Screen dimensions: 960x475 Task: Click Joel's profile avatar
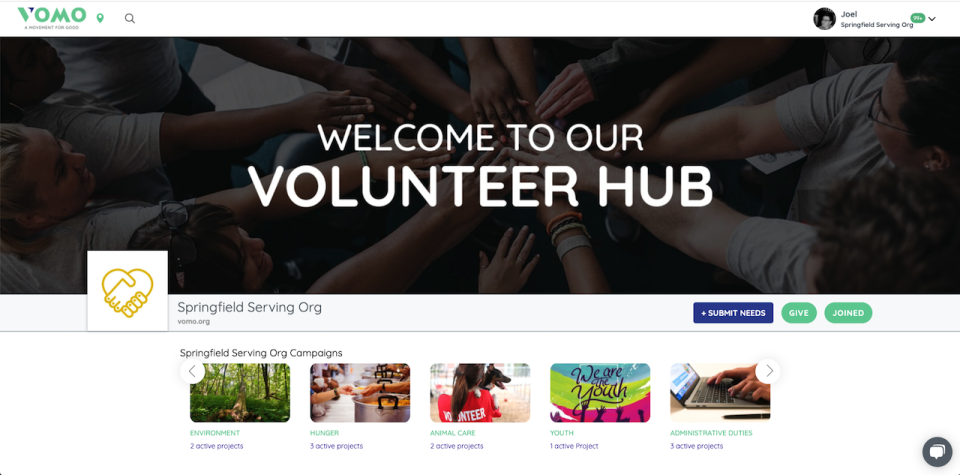(x=824, y=18)
